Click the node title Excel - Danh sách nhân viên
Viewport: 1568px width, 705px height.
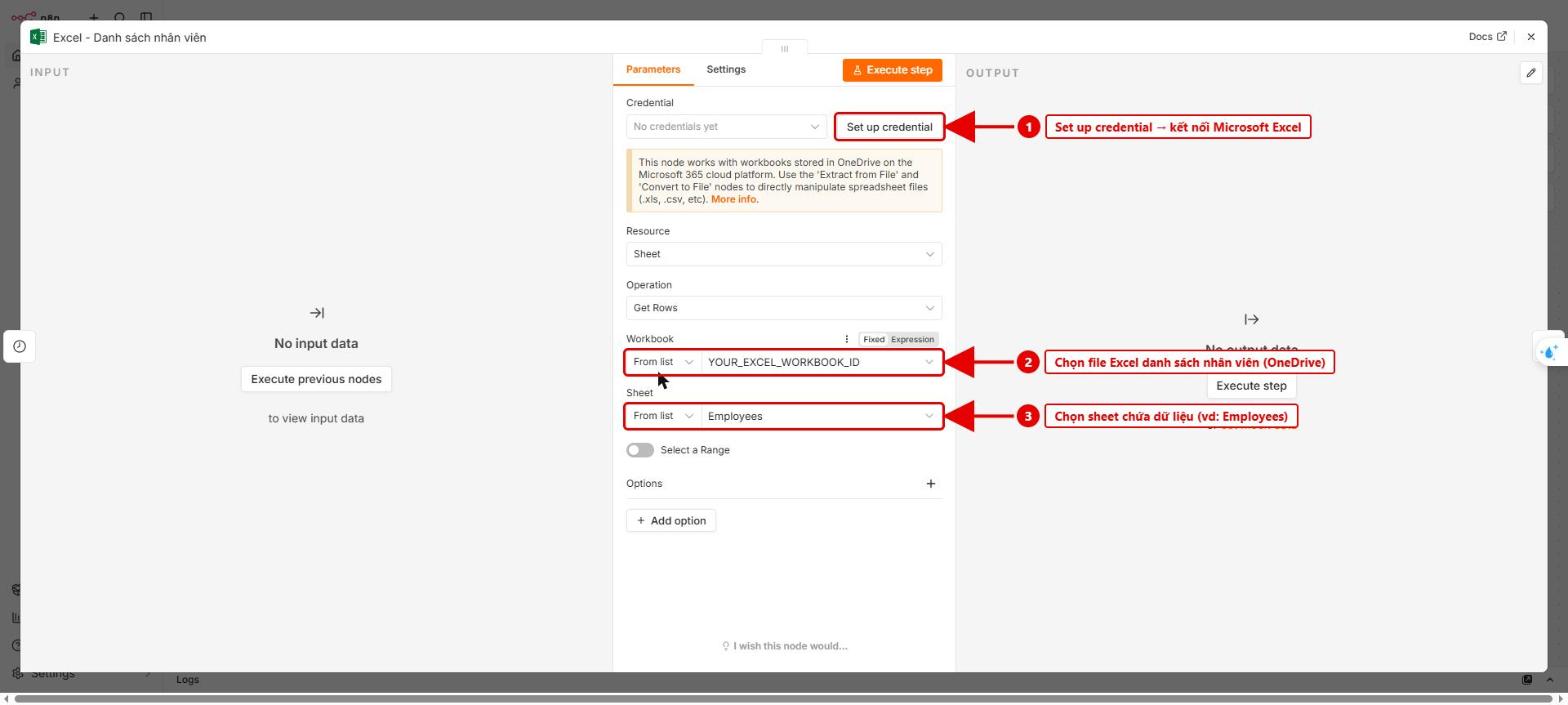click(130, 38)
